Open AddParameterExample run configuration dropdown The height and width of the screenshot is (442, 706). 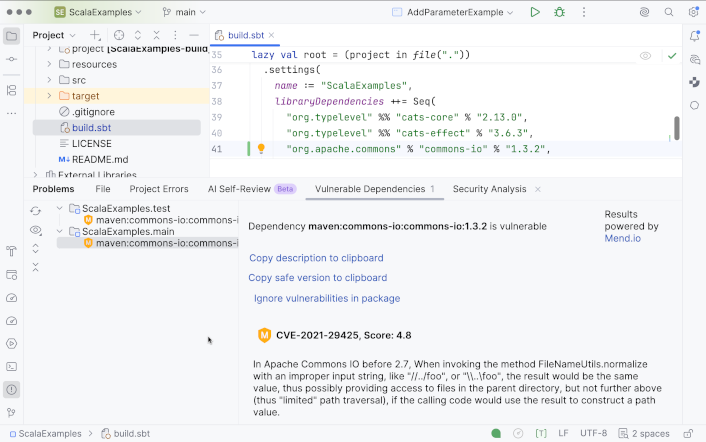(453, 12)
